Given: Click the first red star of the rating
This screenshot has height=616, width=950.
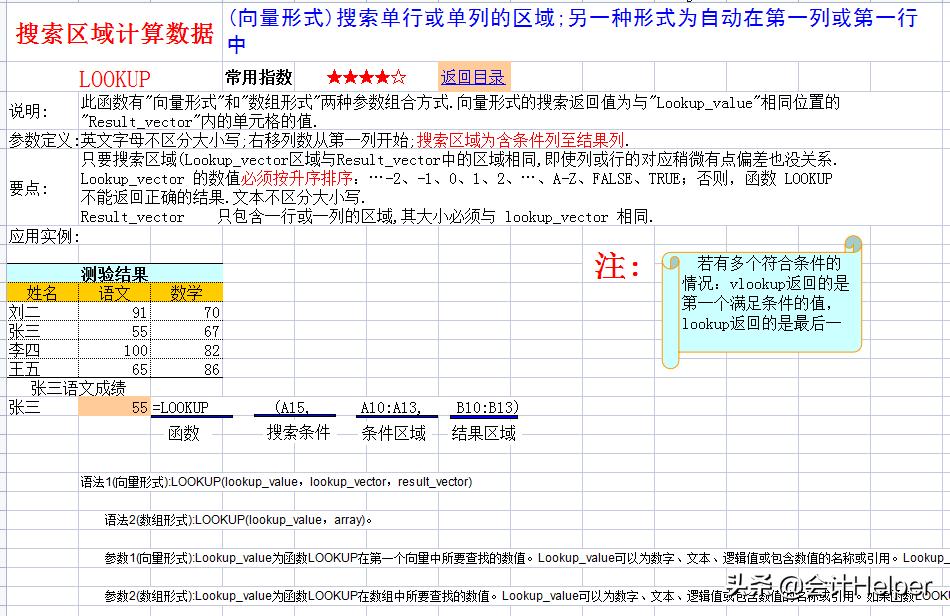Looking at the screenshot, I should pos(336,76).
